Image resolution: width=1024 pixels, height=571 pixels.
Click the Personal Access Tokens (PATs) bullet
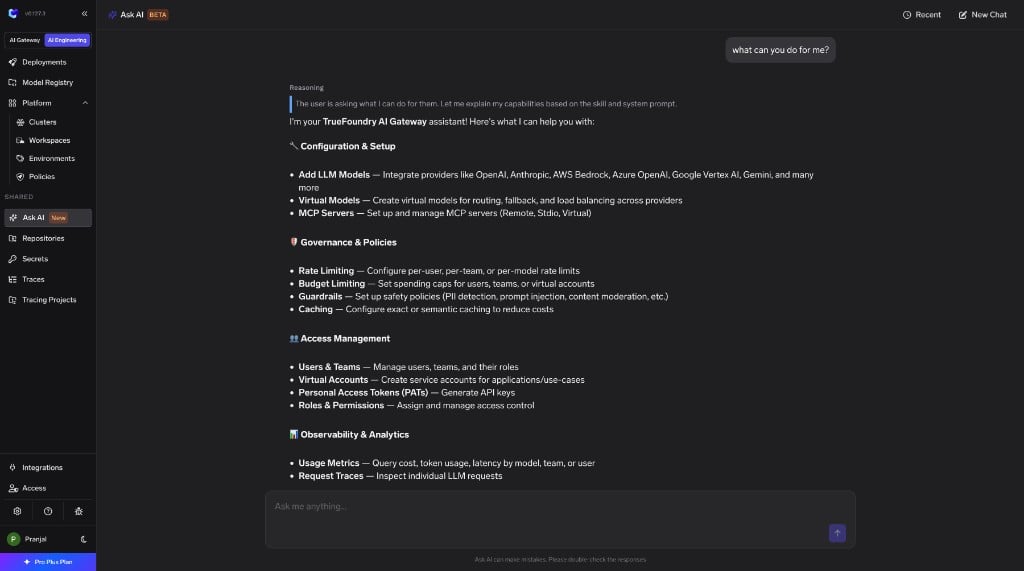click(x=406, y=393)
